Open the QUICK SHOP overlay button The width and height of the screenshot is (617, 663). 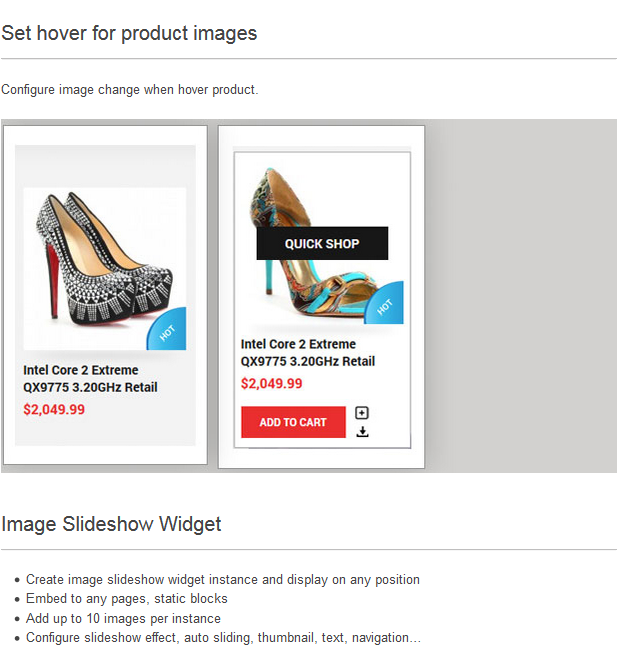coord(322,243)
